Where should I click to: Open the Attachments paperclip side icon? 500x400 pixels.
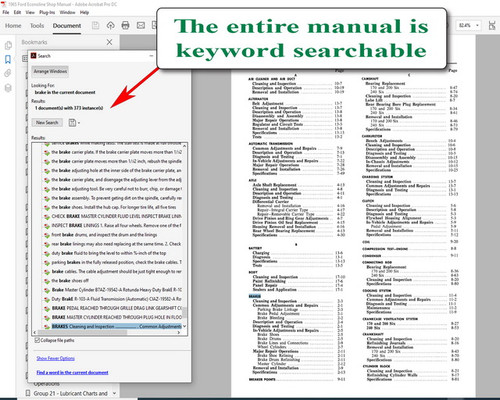[x=8, y=73]
